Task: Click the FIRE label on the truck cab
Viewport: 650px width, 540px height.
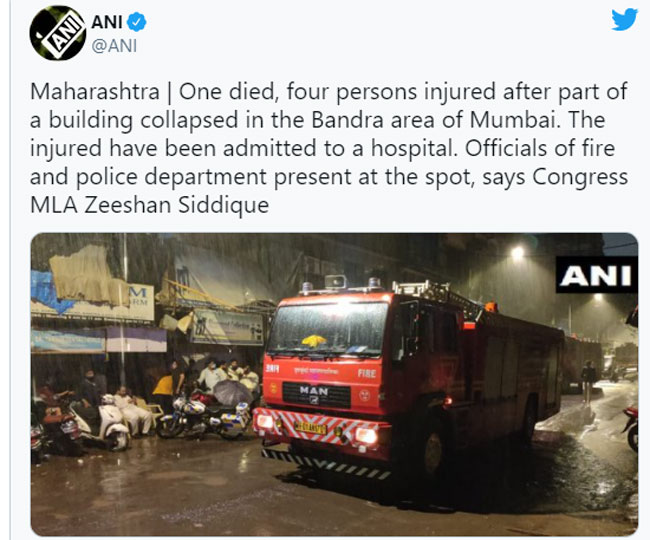Action: (x=367, y=373)
